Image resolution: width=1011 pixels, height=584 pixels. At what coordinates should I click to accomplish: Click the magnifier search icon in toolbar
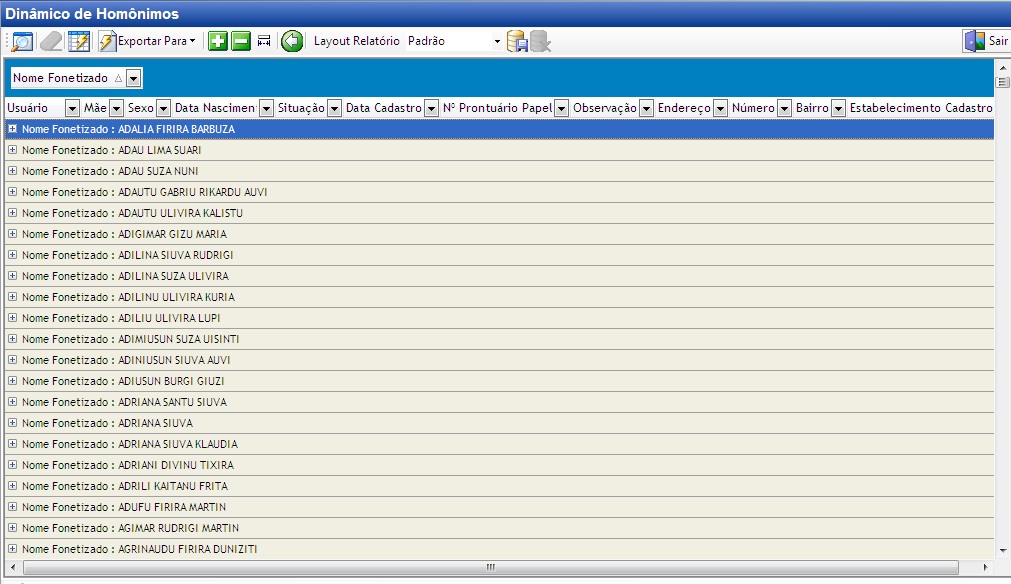click(x=23, y=41)
